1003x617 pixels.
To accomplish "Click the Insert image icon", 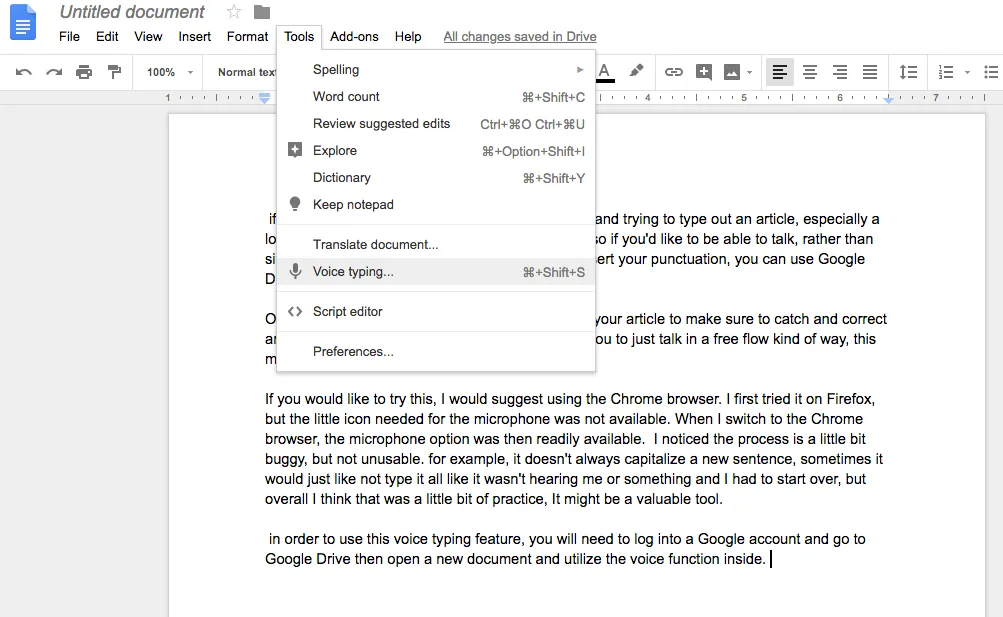I will 732,72.
